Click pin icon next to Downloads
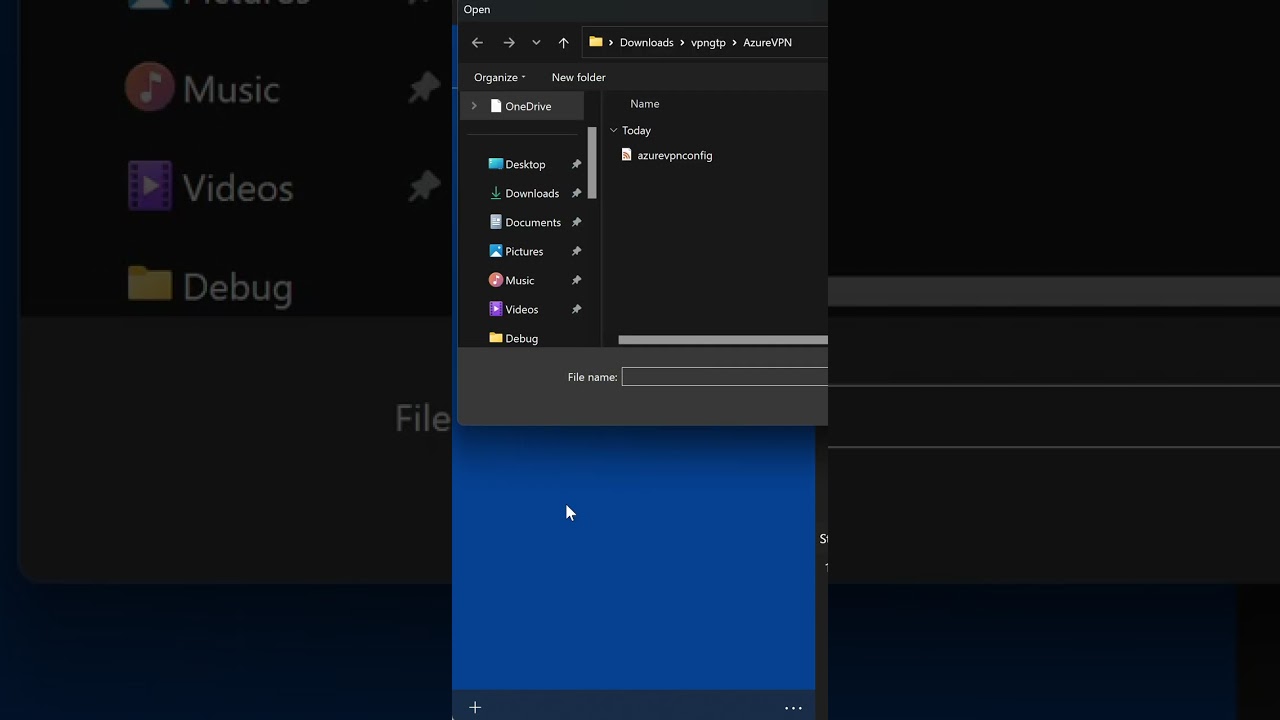This screenshot has height=720, width=1280. coord(576,193)
